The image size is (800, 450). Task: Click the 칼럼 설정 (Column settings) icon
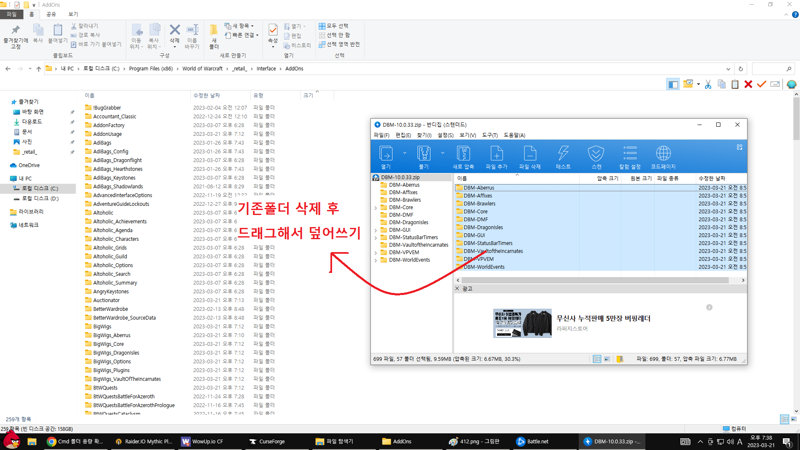point(630,153)
